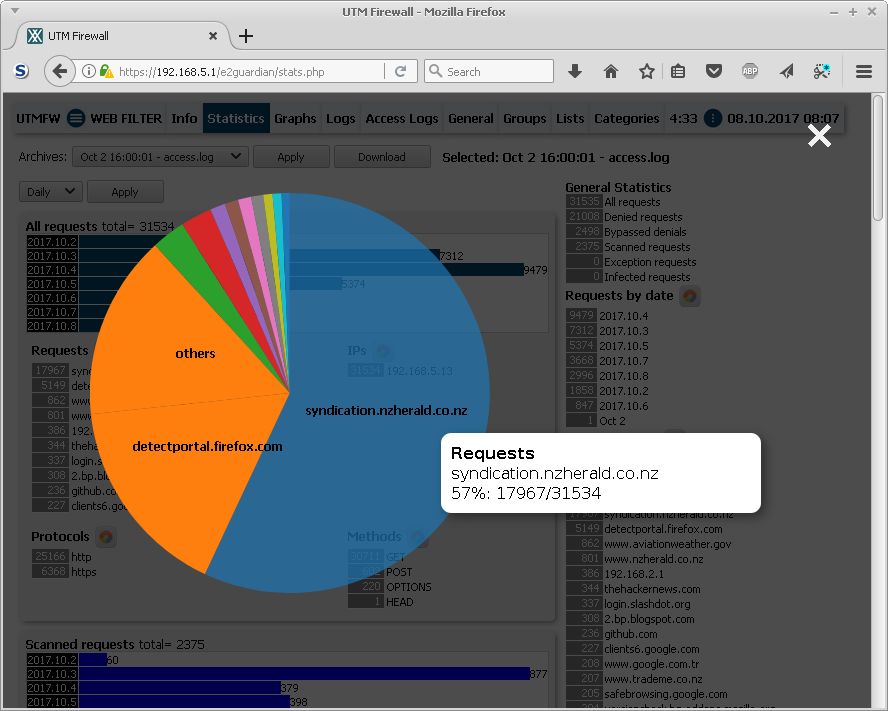Screen dimensions: 888x711
Task: Click Apply next to Archives dropdown
Action: [x=291, y=157]
